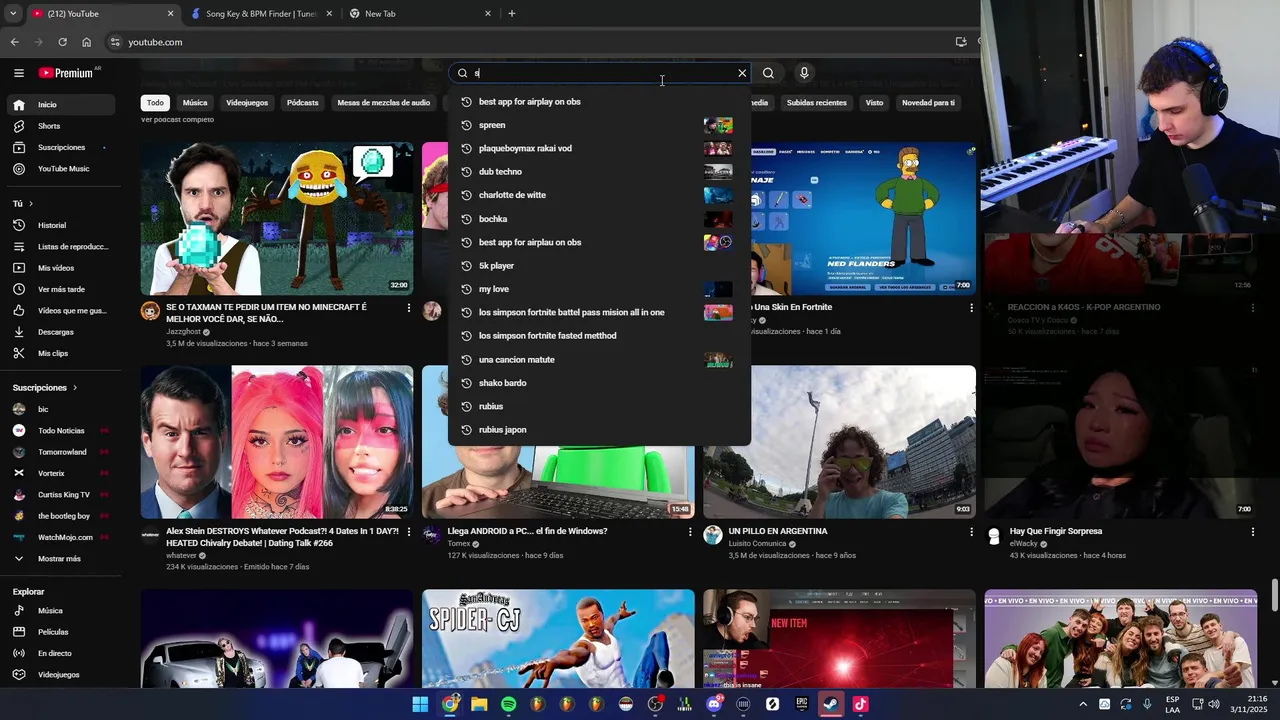This screenshot has width=1280, height=720.
Task: Open Steam from the taskbar
Action: [x=831, y=704]
